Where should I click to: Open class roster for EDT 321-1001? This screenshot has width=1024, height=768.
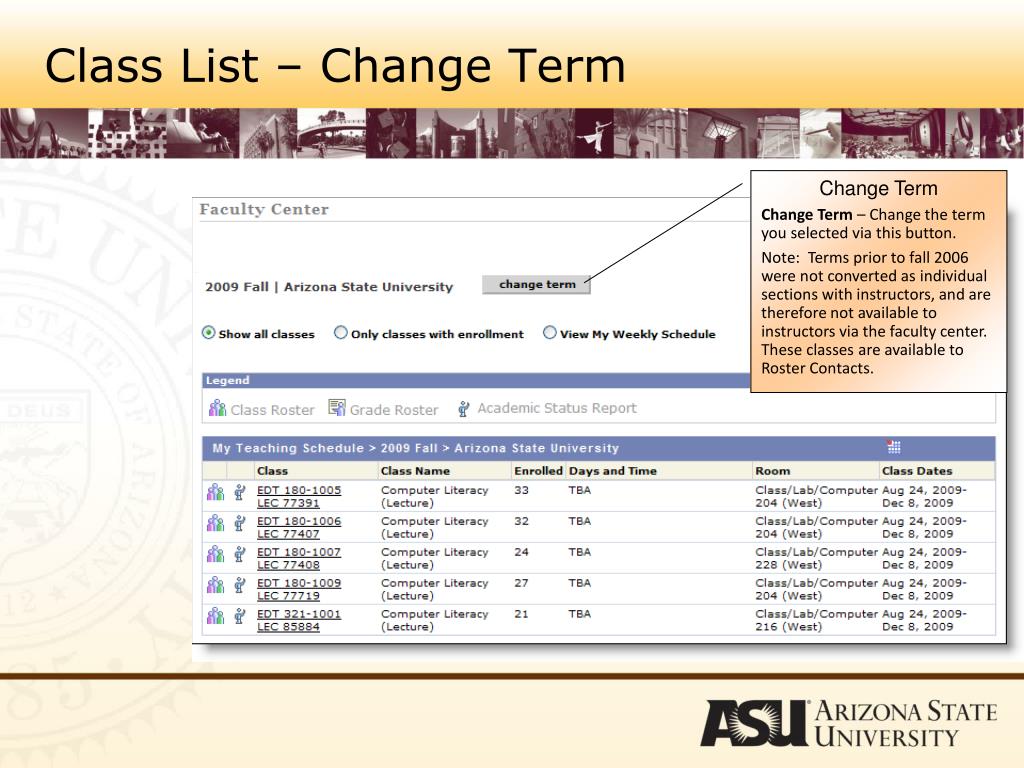coord(216,616)
